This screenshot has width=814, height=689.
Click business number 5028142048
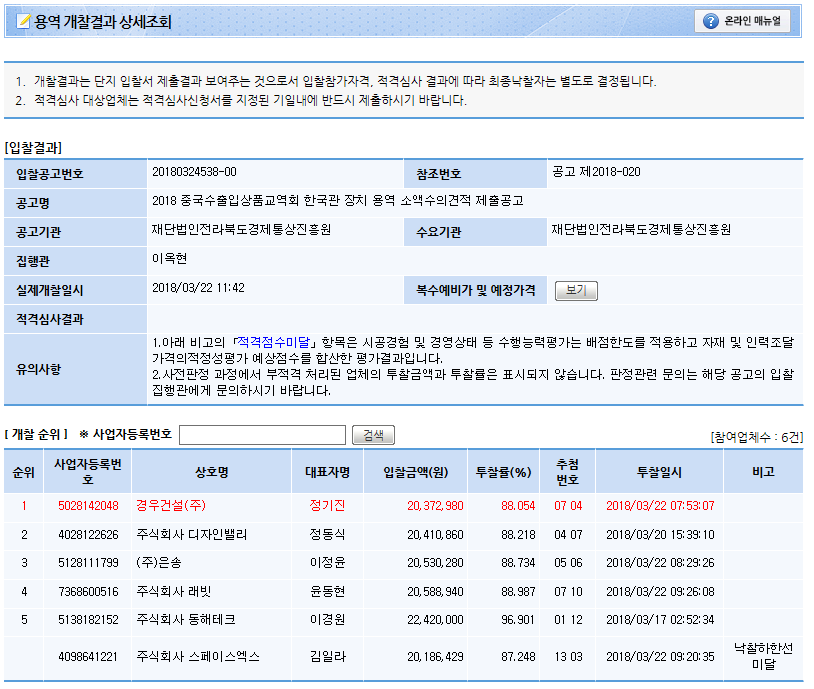[x=88, y=506]
